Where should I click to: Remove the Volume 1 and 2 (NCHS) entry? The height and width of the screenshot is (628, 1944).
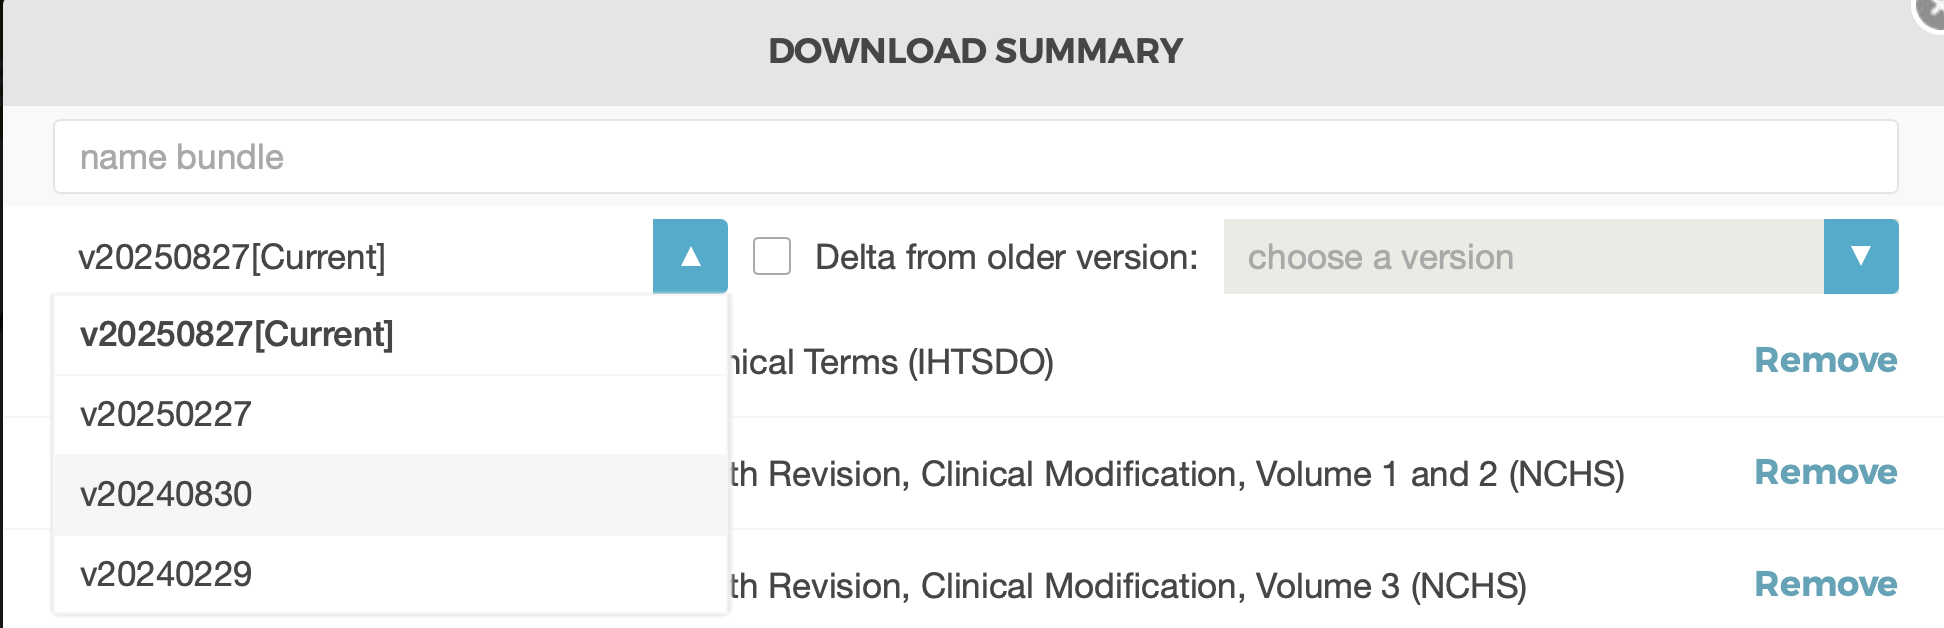(x=1825, y=472)
